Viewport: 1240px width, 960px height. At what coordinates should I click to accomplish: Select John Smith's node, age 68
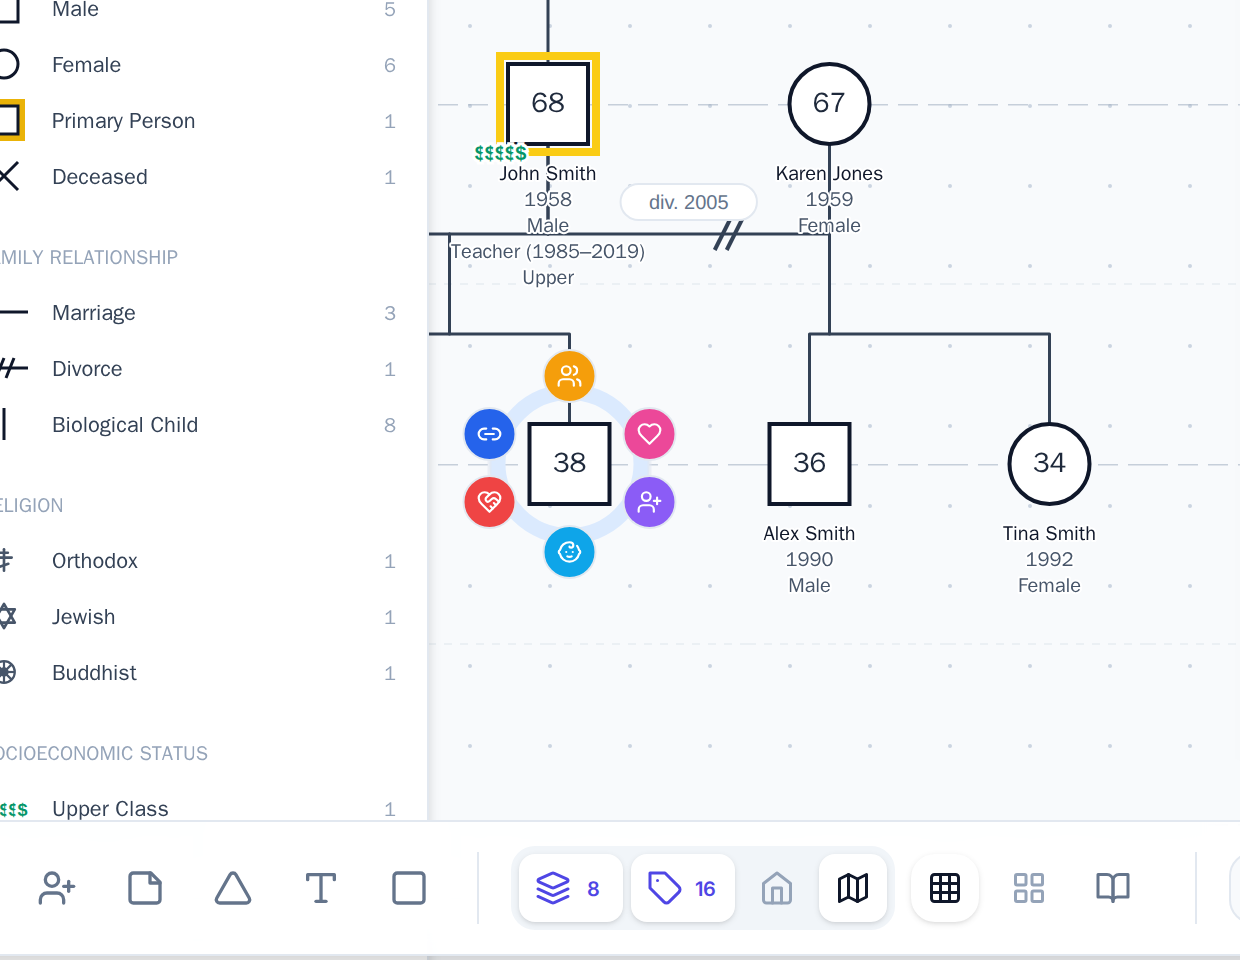click(548, 104)
